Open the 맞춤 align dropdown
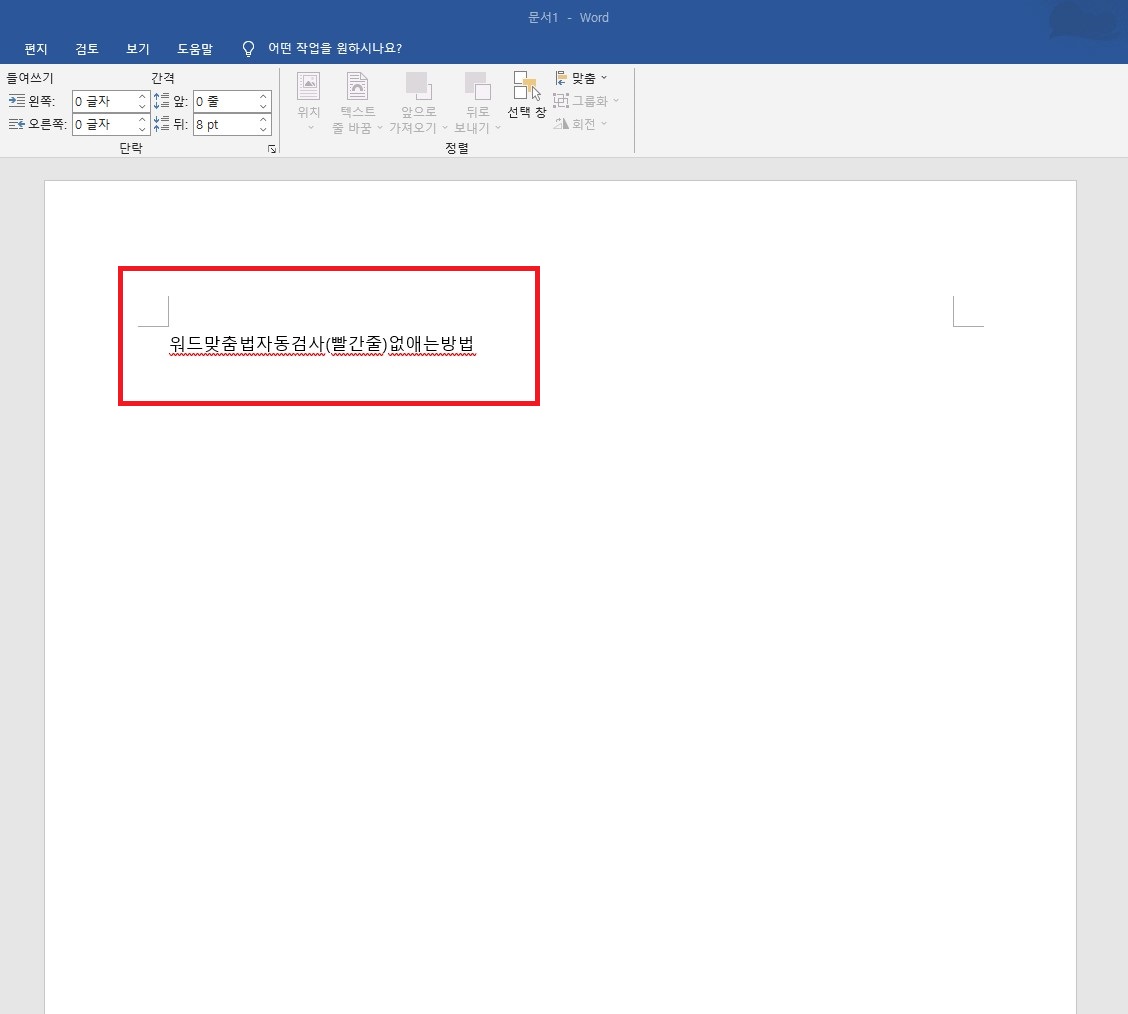Screen dimensions: 1128x1014 581,78
